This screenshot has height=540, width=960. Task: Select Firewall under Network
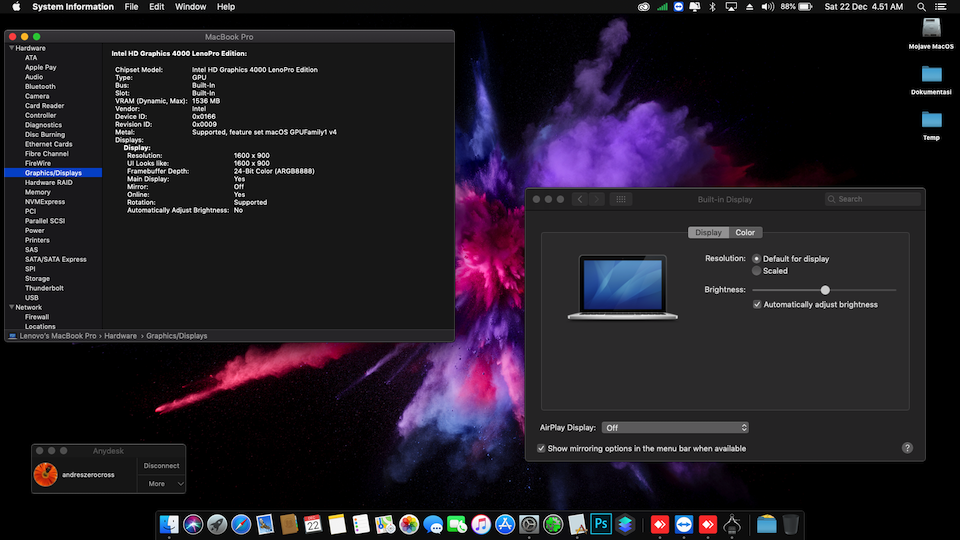[x=37, y=317]
